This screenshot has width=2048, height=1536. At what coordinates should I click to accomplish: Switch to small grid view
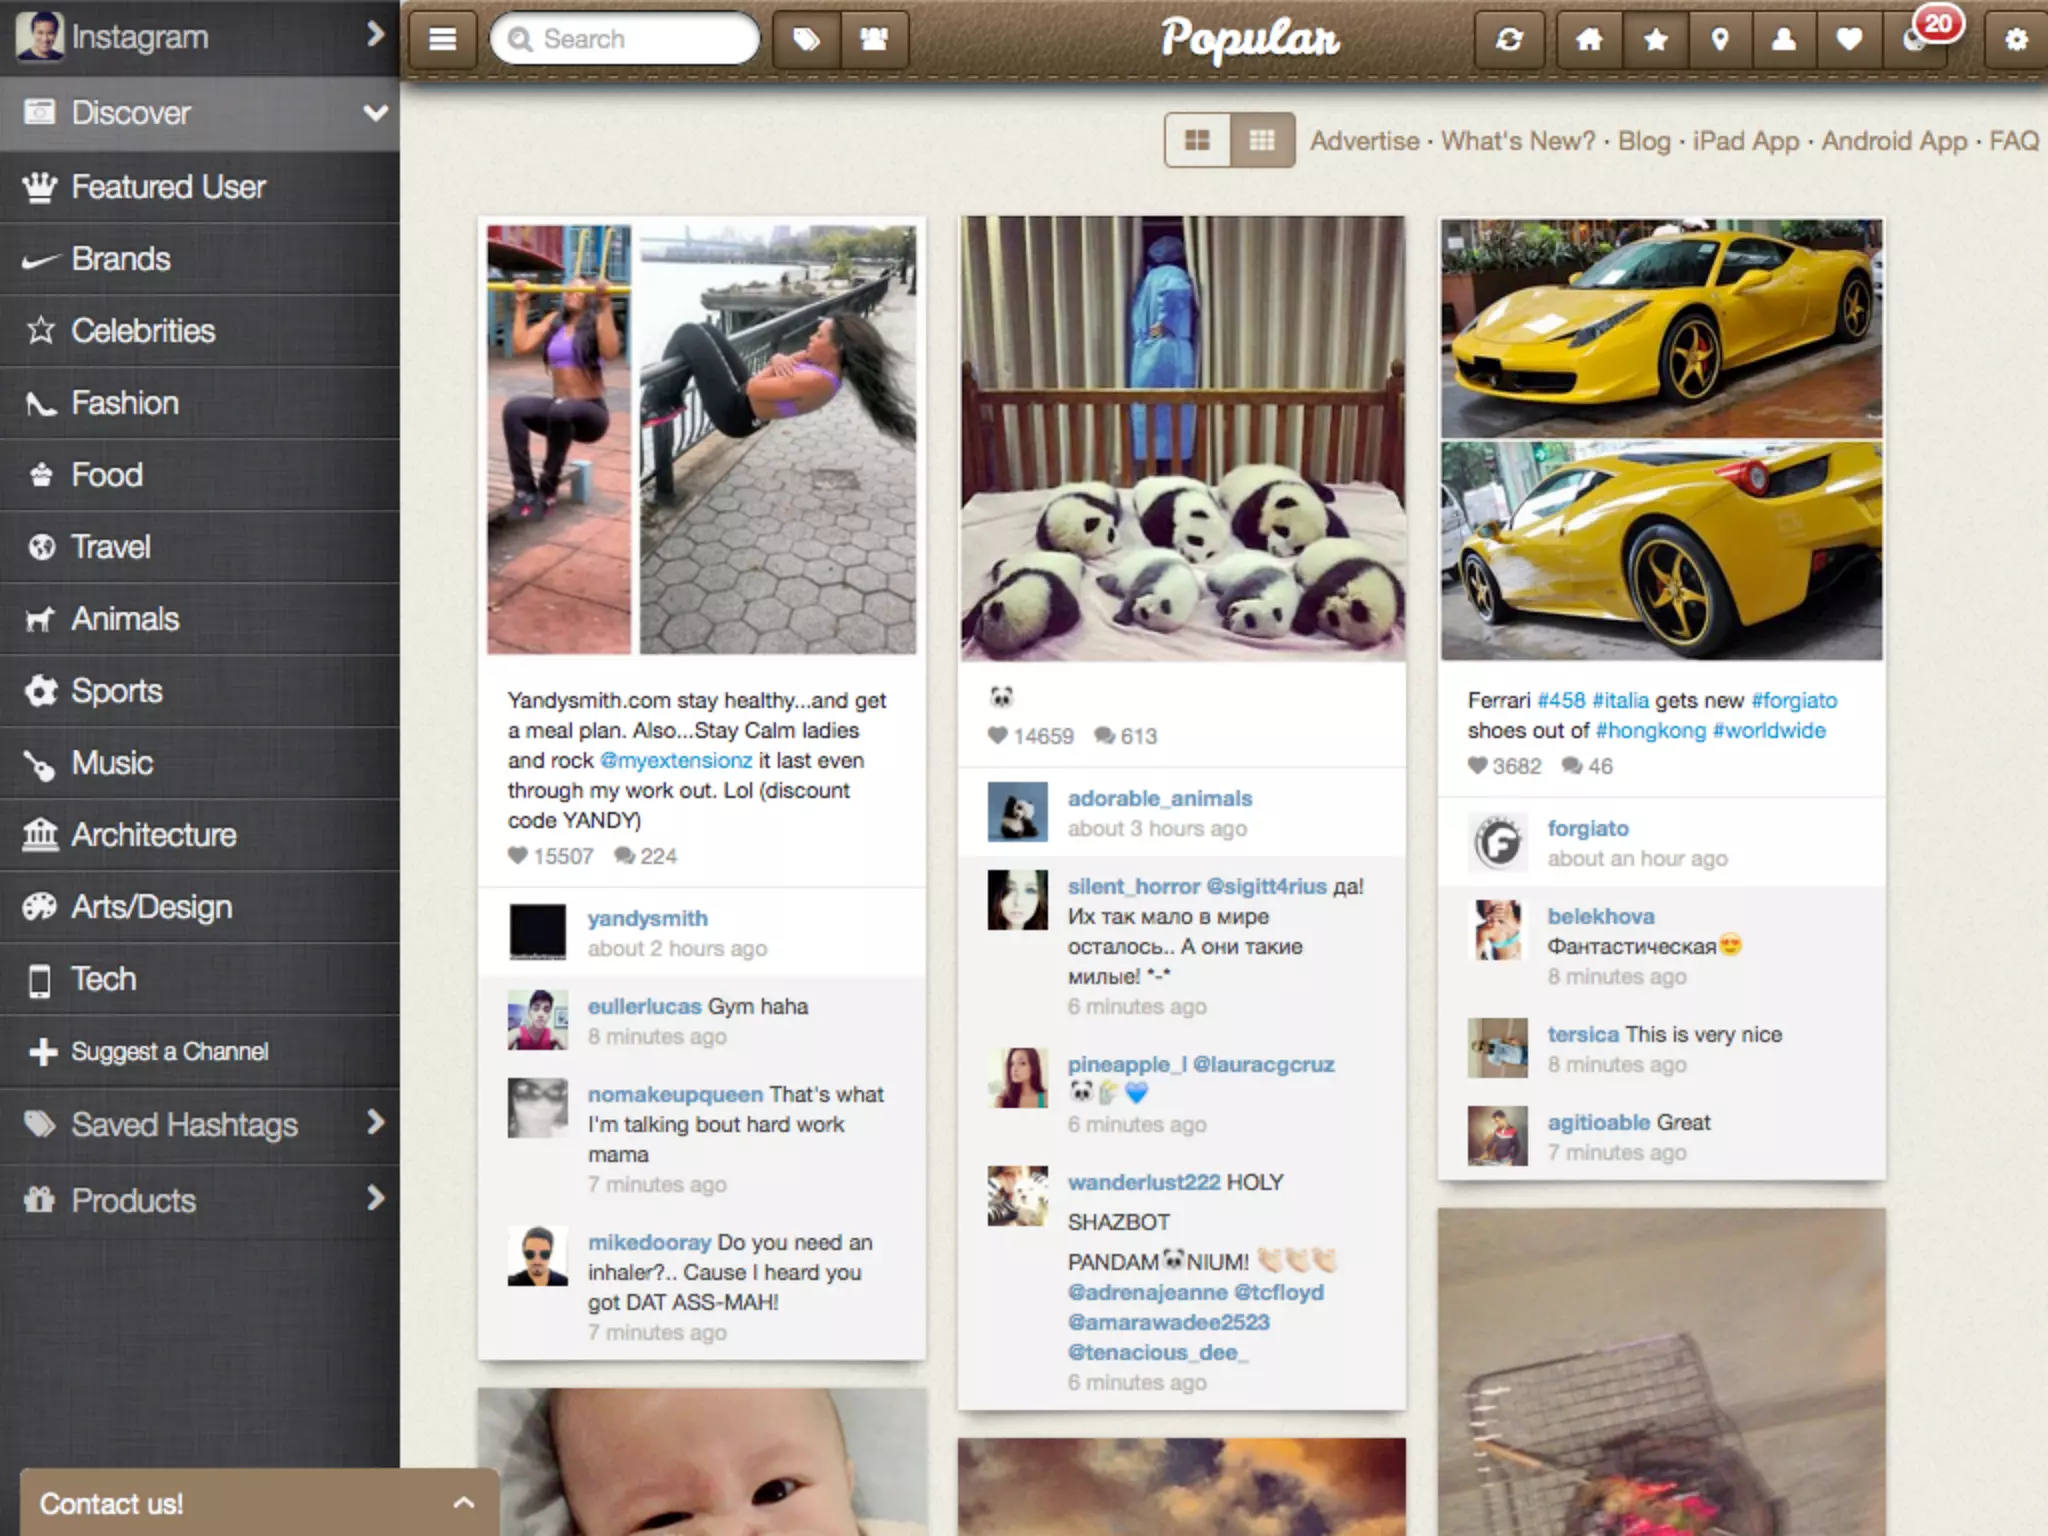click(1262, 140)
